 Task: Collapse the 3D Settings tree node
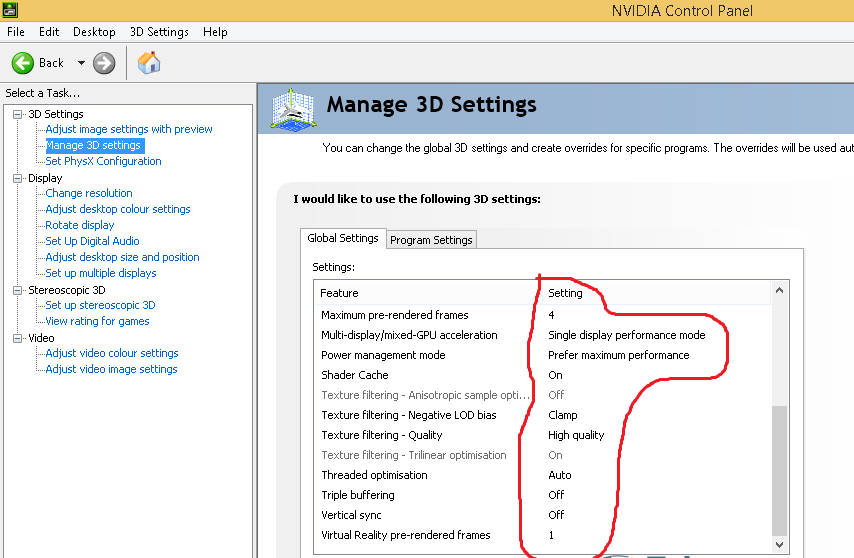pos(17,114)
